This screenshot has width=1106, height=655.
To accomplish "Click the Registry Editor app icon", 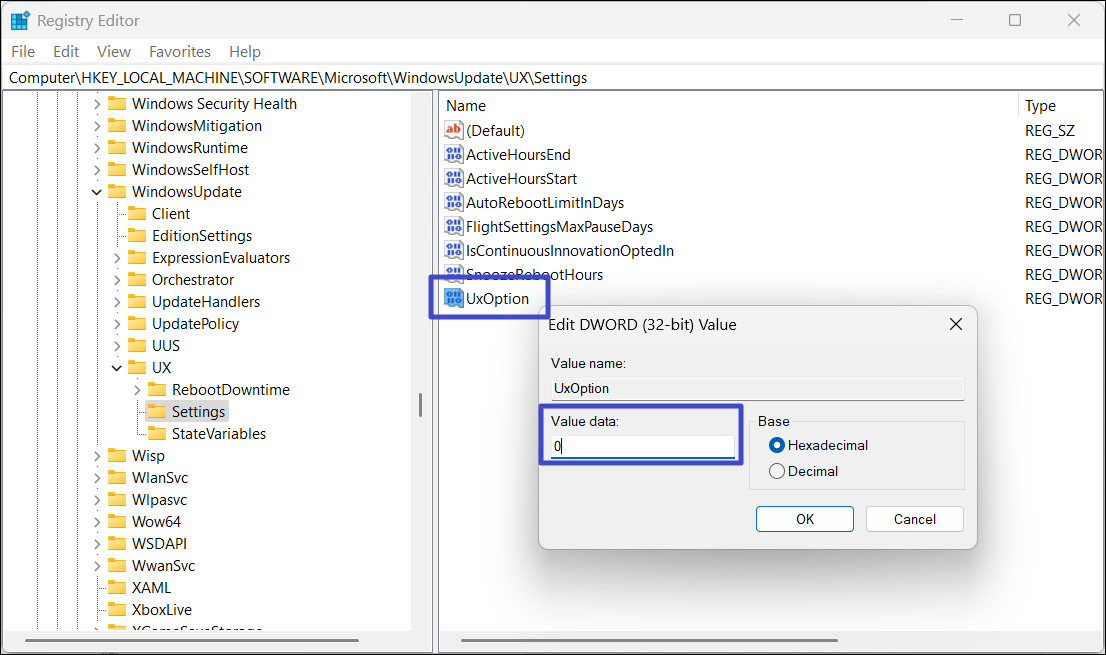I will point(20,20).
